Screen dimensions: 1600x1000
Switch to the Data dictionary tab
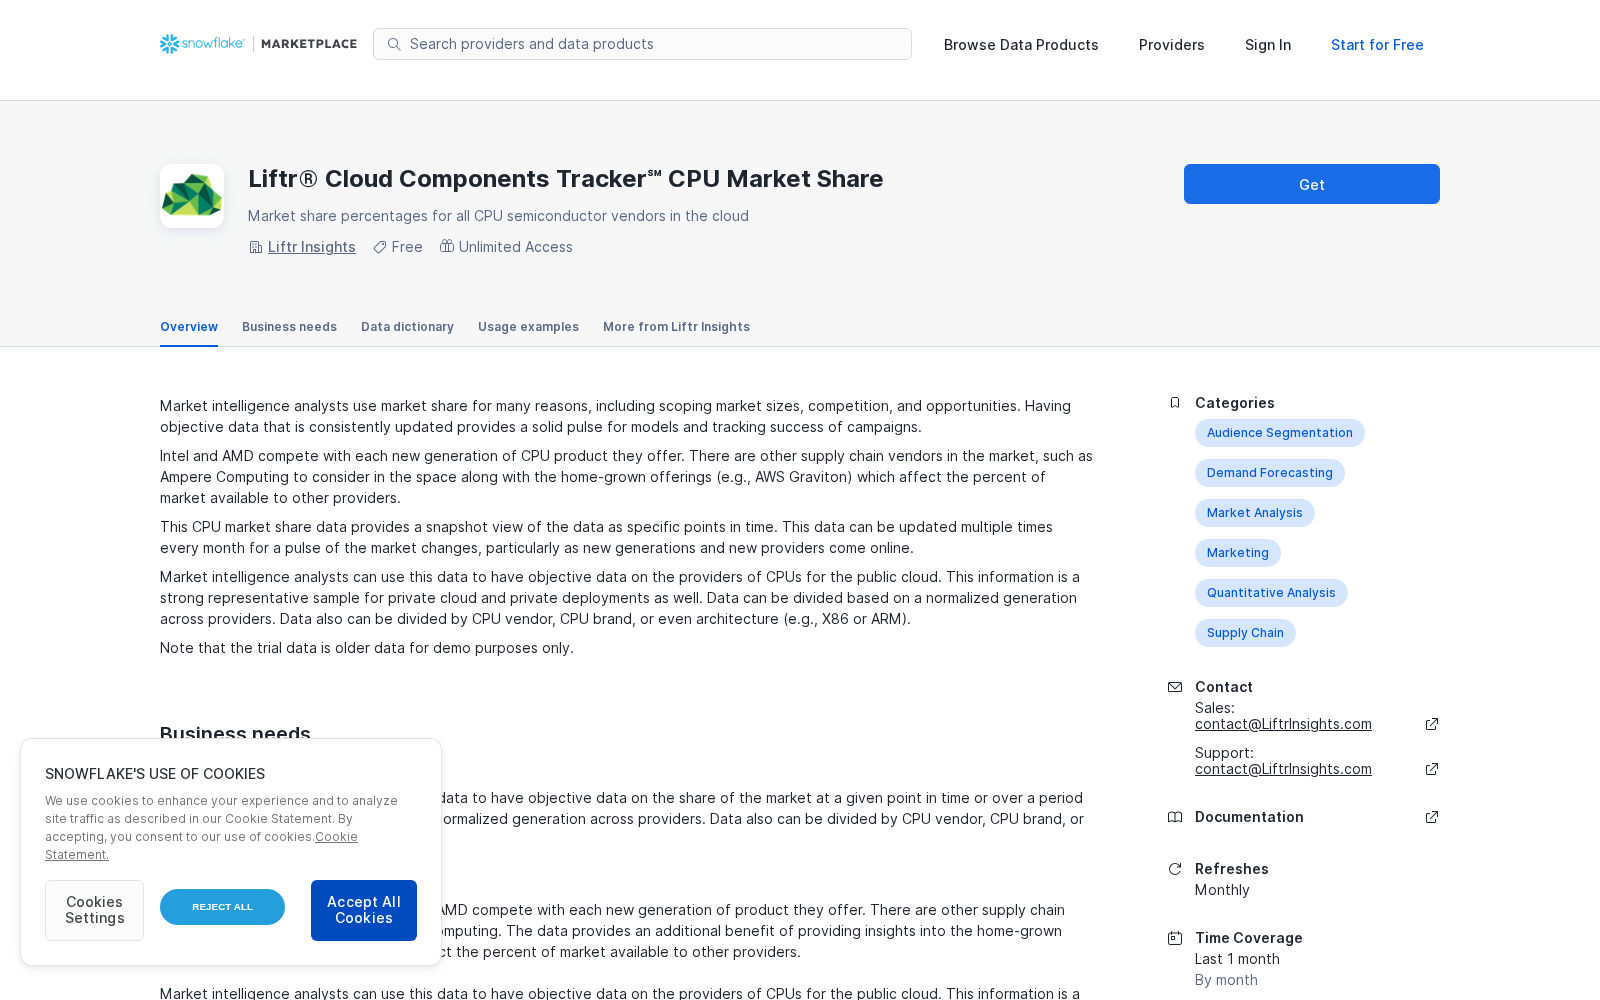(407, 327)
